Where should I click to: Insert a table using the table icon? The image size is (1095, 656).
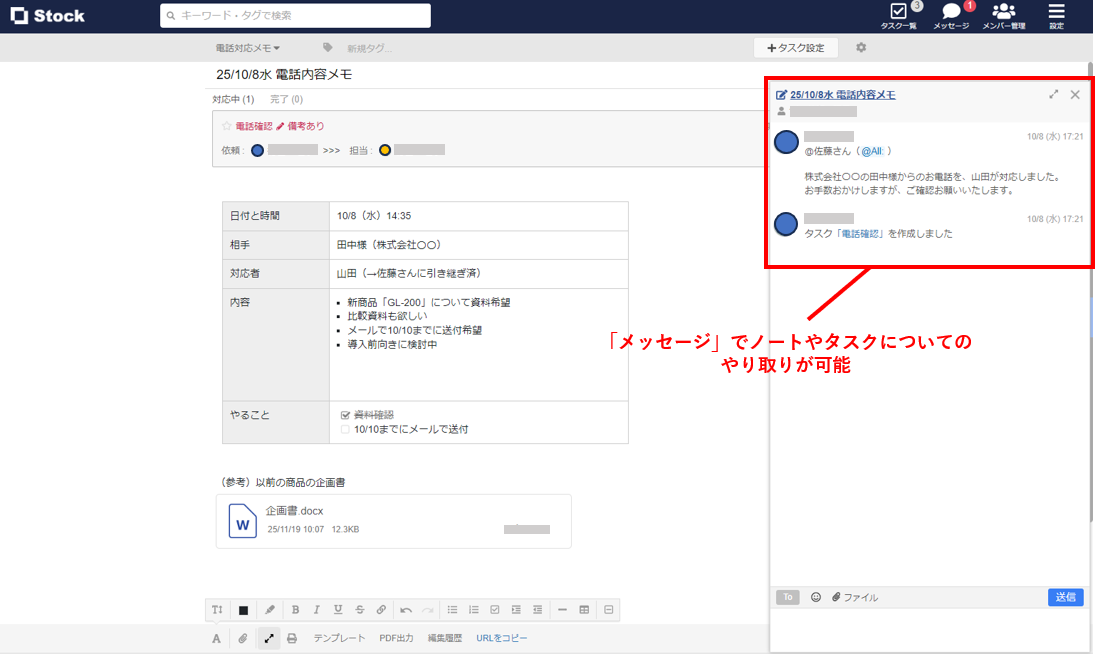[584, 609]
